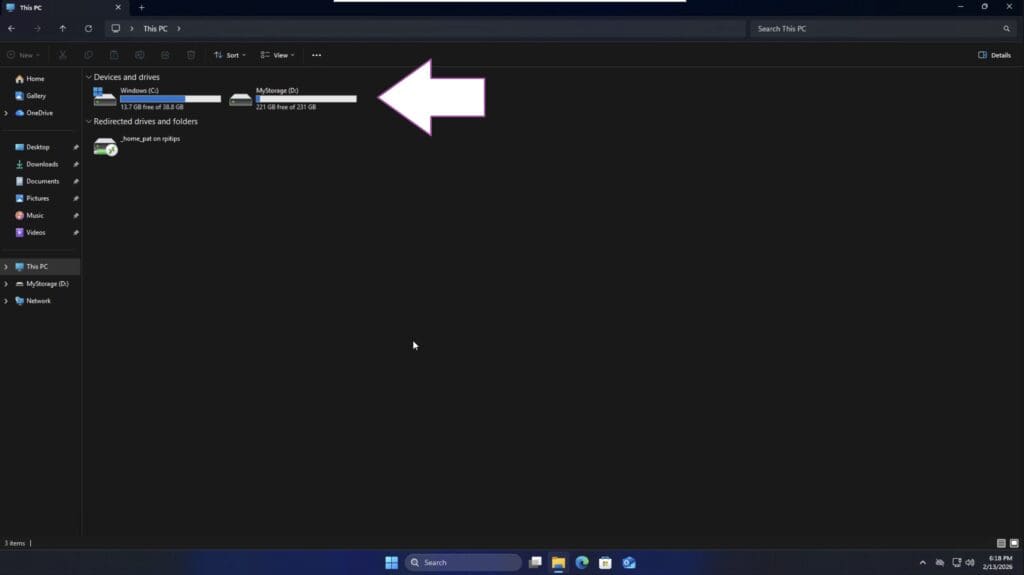This screenshot has width=1024, height=575.
Task: Switch to large thumbnails view in status bar
Action: click(x=1014, y=543)
